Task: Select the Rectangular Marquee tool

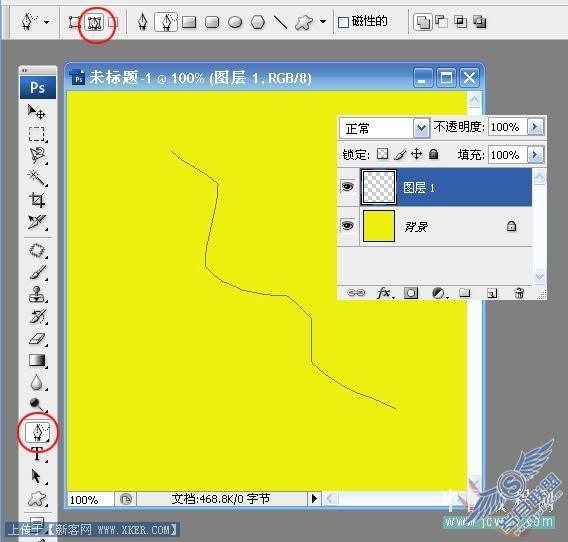Action: point(37,134)
